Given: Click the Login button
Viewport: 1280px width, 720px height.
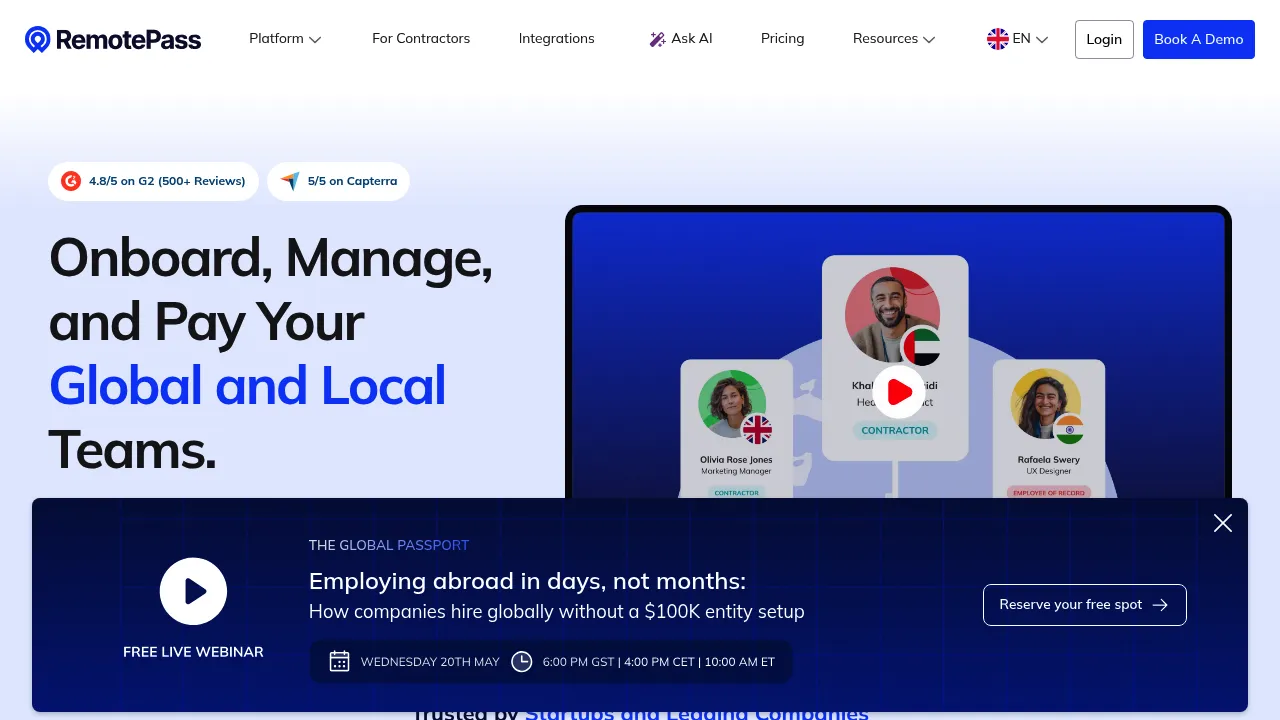Looking at the screenshot, I should pyautogui.click(x=1104, y=39).
